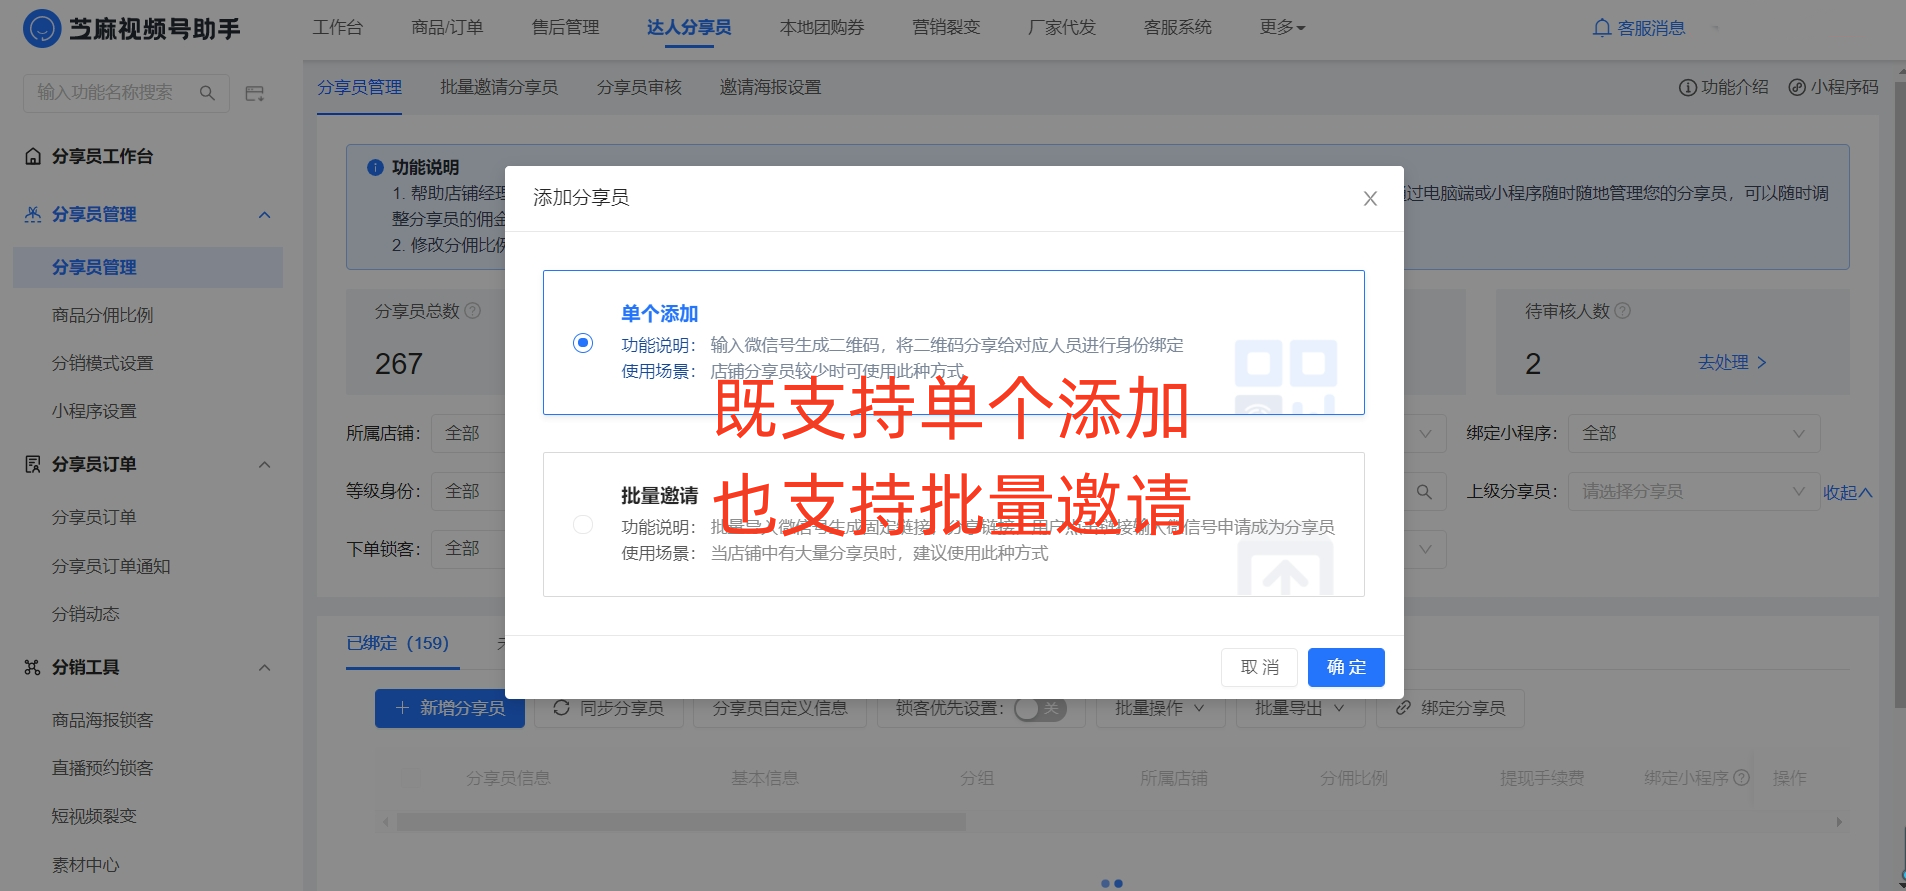Viewport: 1906px width, 891px height.
Task: Collapse 分享员管理 sidebar section
Action: point(265,215)
